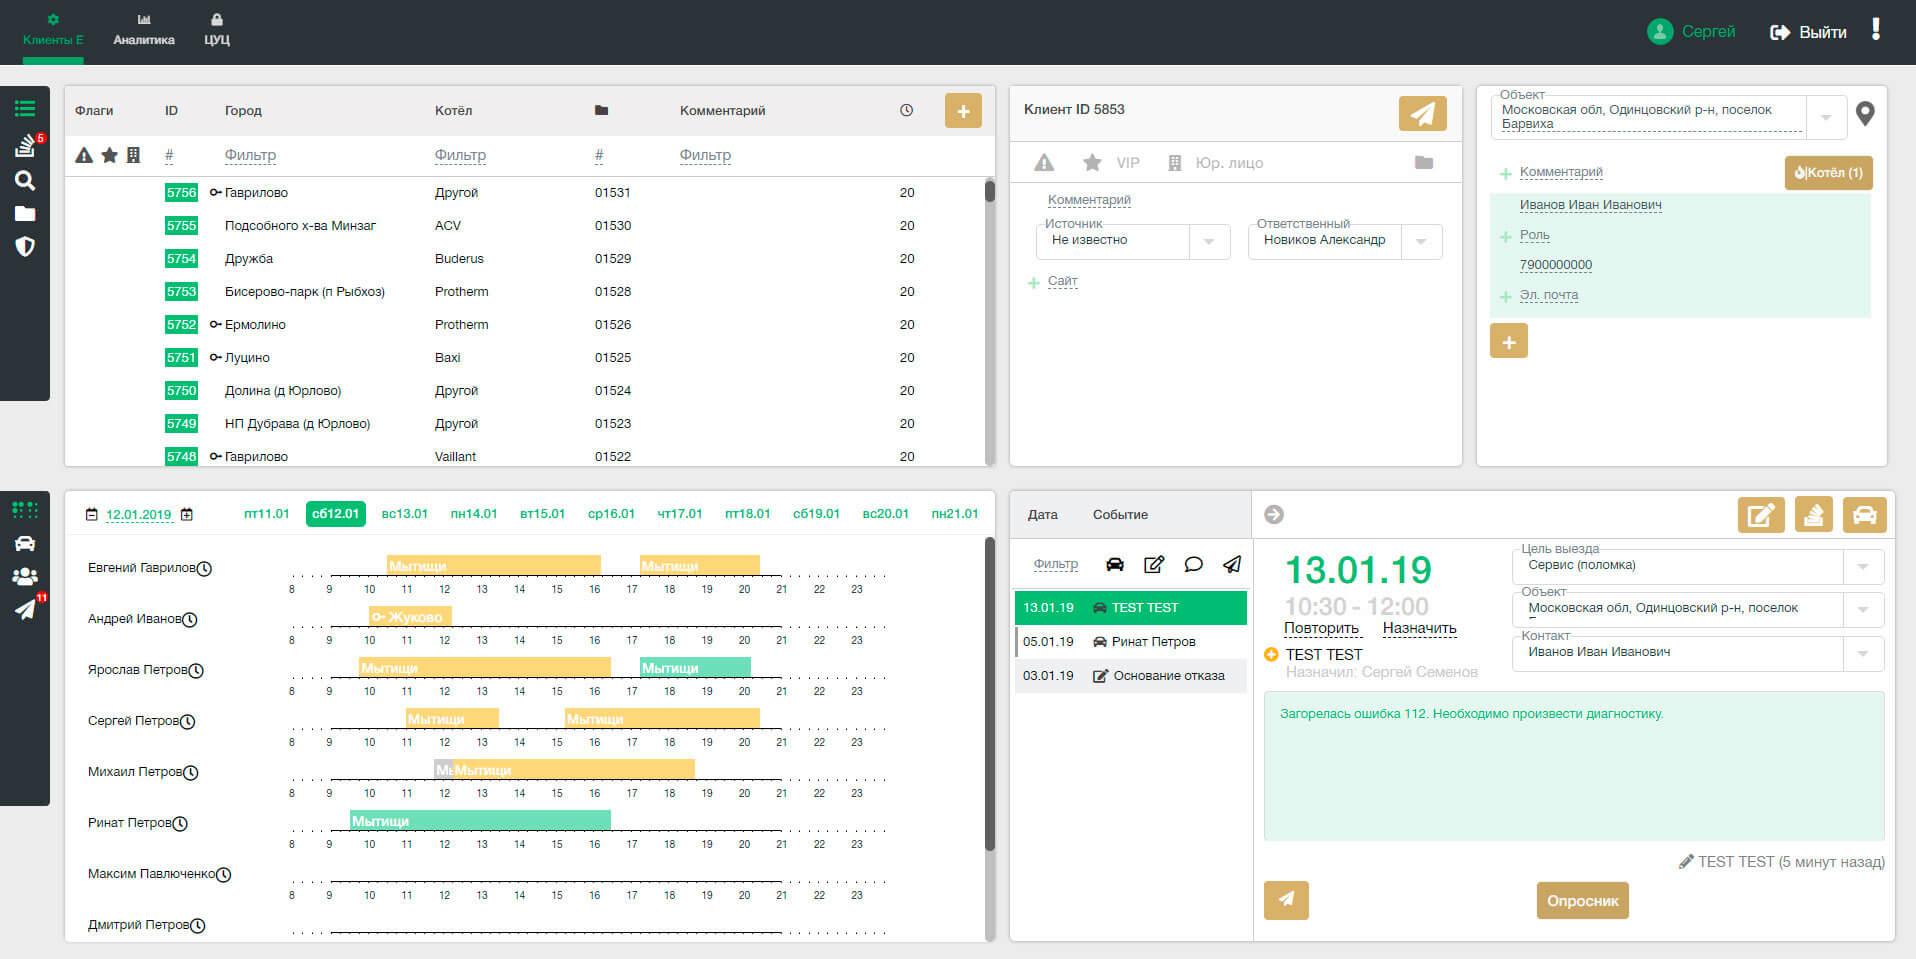Open the shield icon in left sidebar
The image size is (1916, 959).
click(x=25, y=246)
